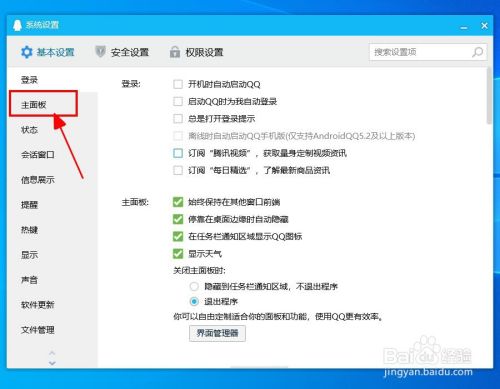
Task: Open 信息展示 settings in sidebar
Action: [38, 180]
